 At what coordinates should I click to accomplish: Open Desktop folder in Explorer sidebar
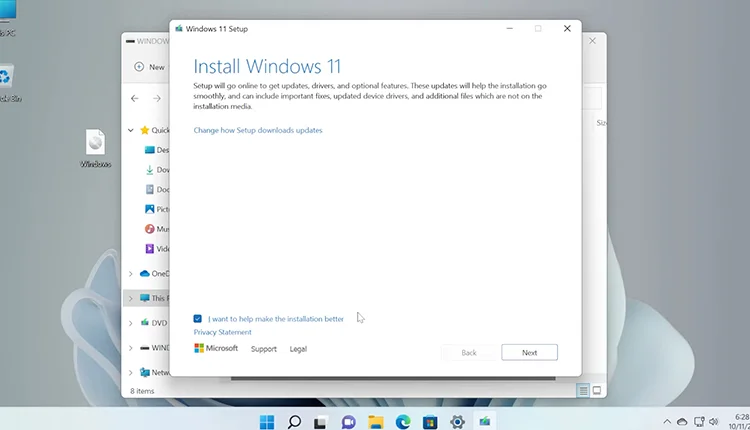point(156,150)
